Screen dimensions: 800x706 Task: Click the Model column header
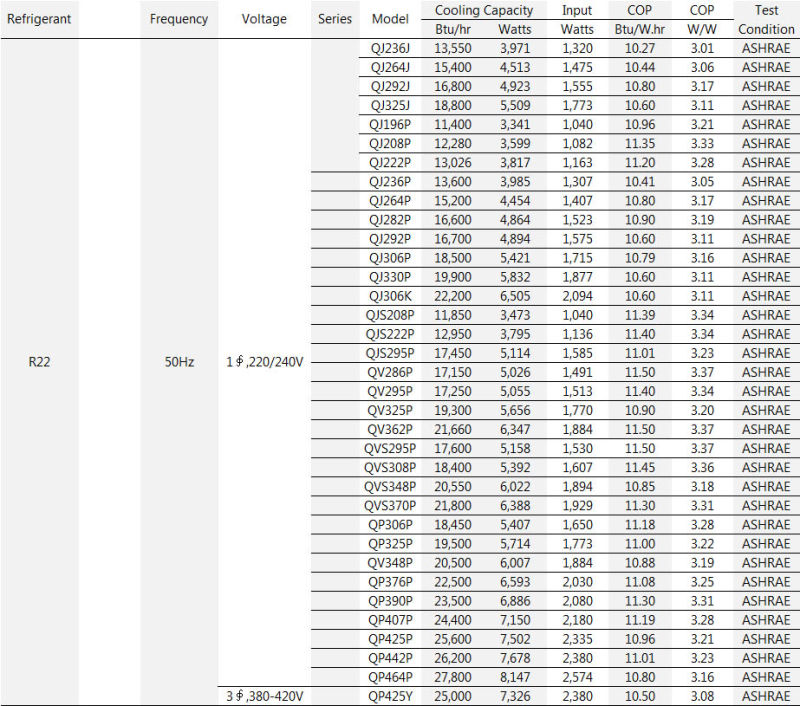coord(390,19)
